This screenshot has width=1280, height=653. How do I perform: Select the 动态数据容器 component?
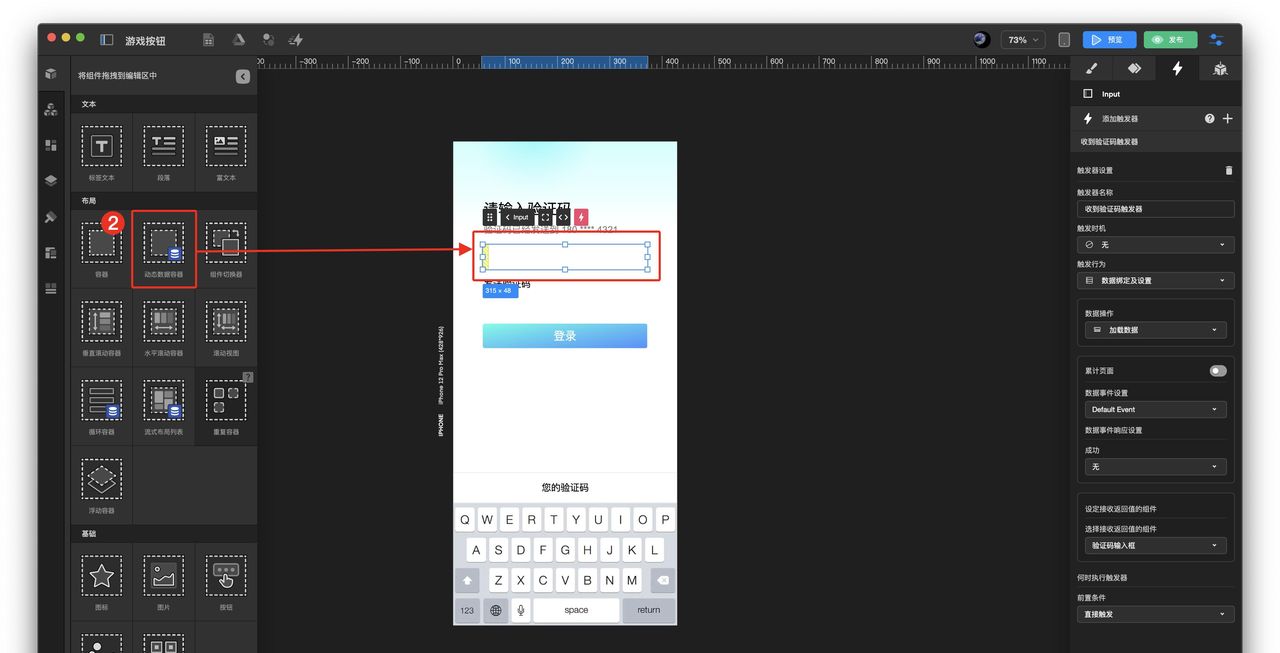(x=163, y=249)
